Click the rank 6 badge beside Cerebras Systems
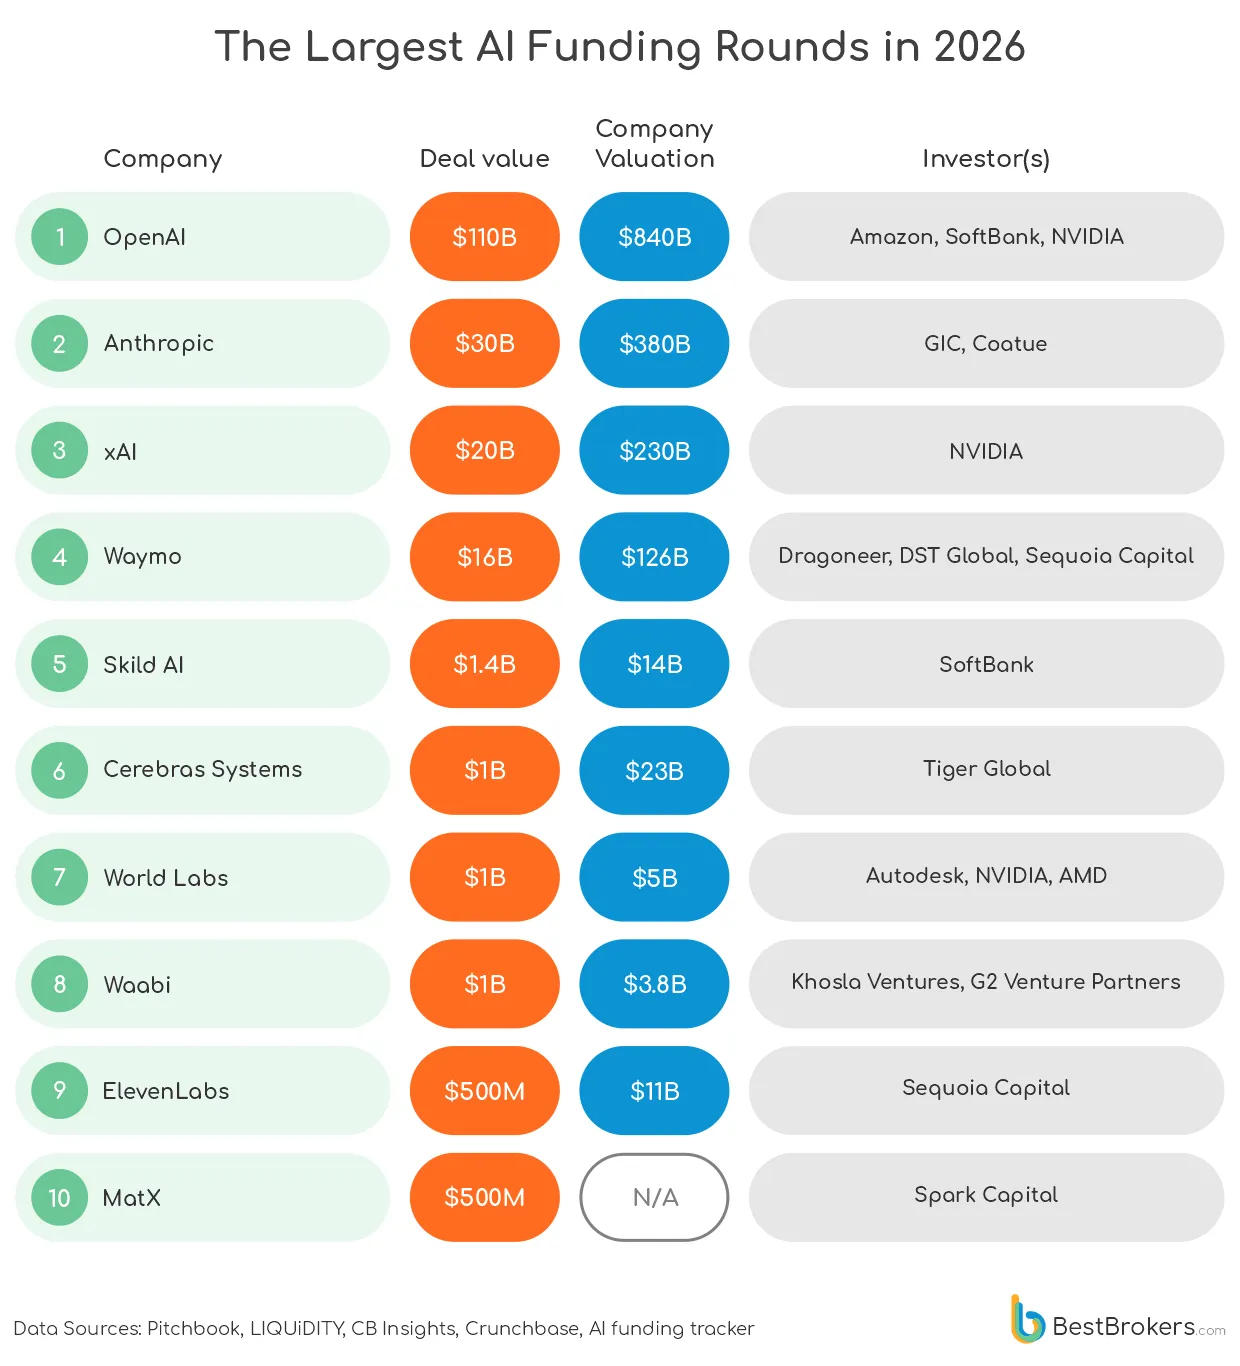Screen dimensions: 1240x1366 60,771
